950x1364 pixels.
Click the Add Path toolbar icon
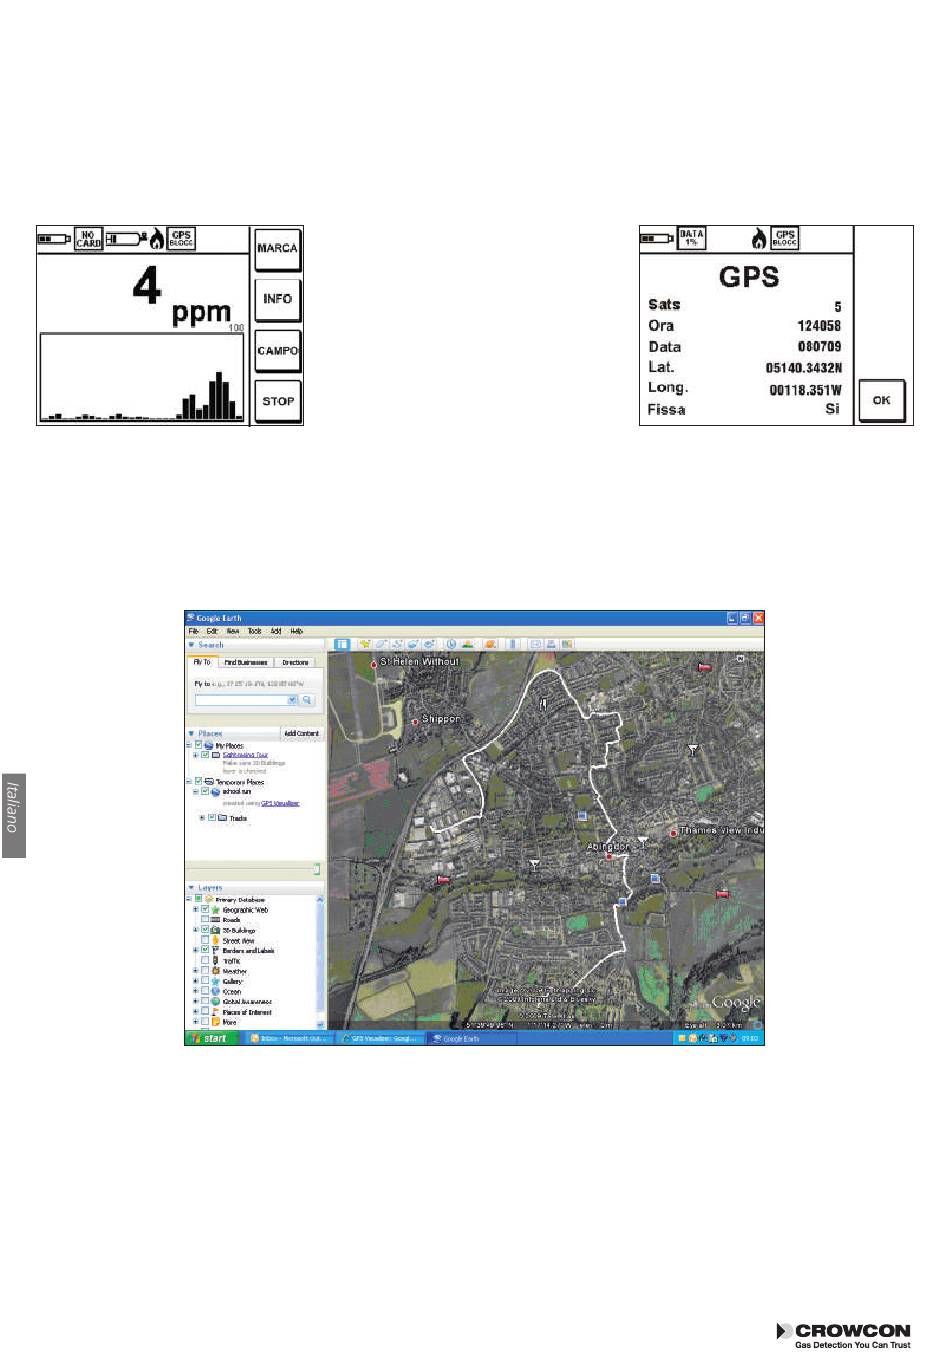(397, 645)
